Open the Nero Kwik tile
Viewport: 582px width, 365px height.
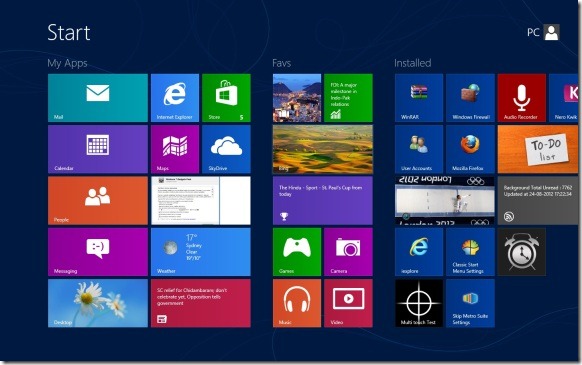pos(563,98)
